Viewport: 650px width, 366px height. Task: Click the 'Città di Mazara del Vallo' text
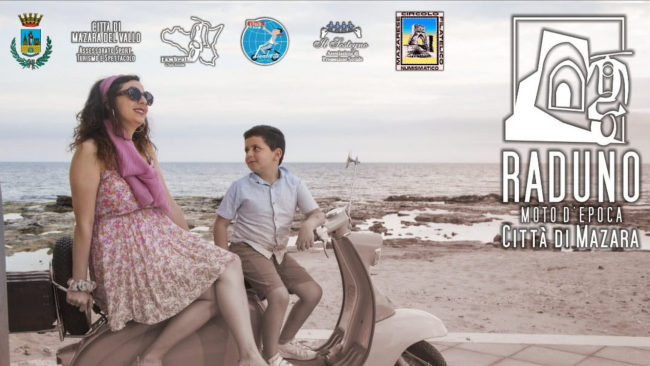click(x=106, y=32)
